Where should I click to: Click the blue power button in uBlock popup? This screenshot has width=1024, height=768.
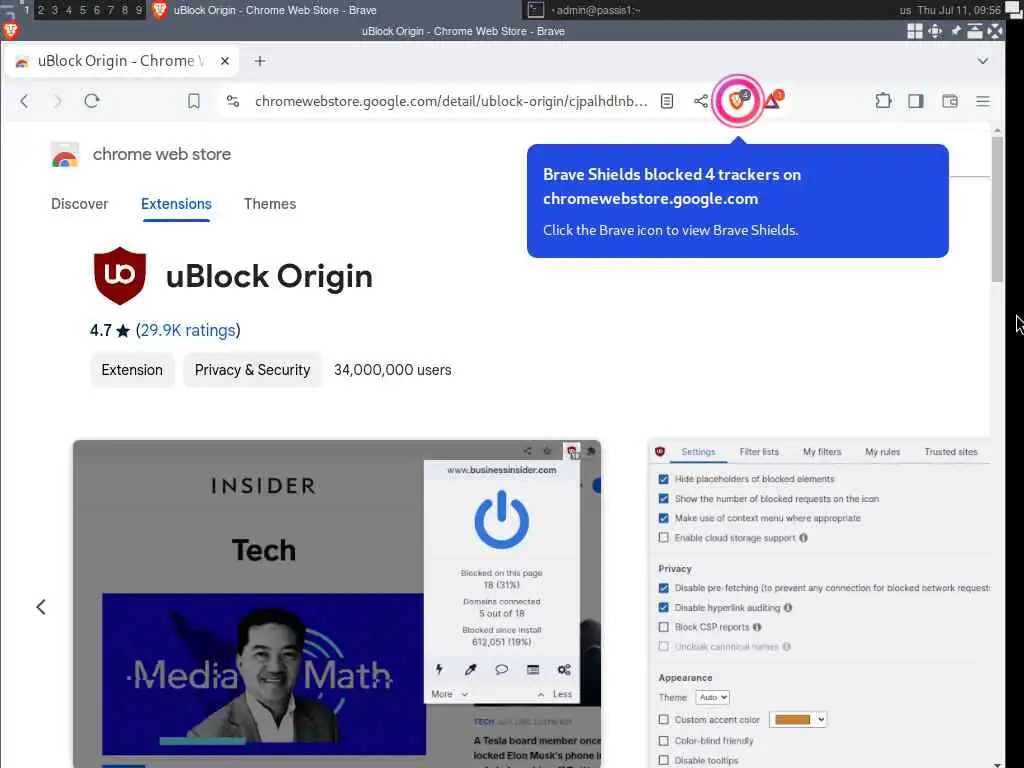(x=502, y=520)
